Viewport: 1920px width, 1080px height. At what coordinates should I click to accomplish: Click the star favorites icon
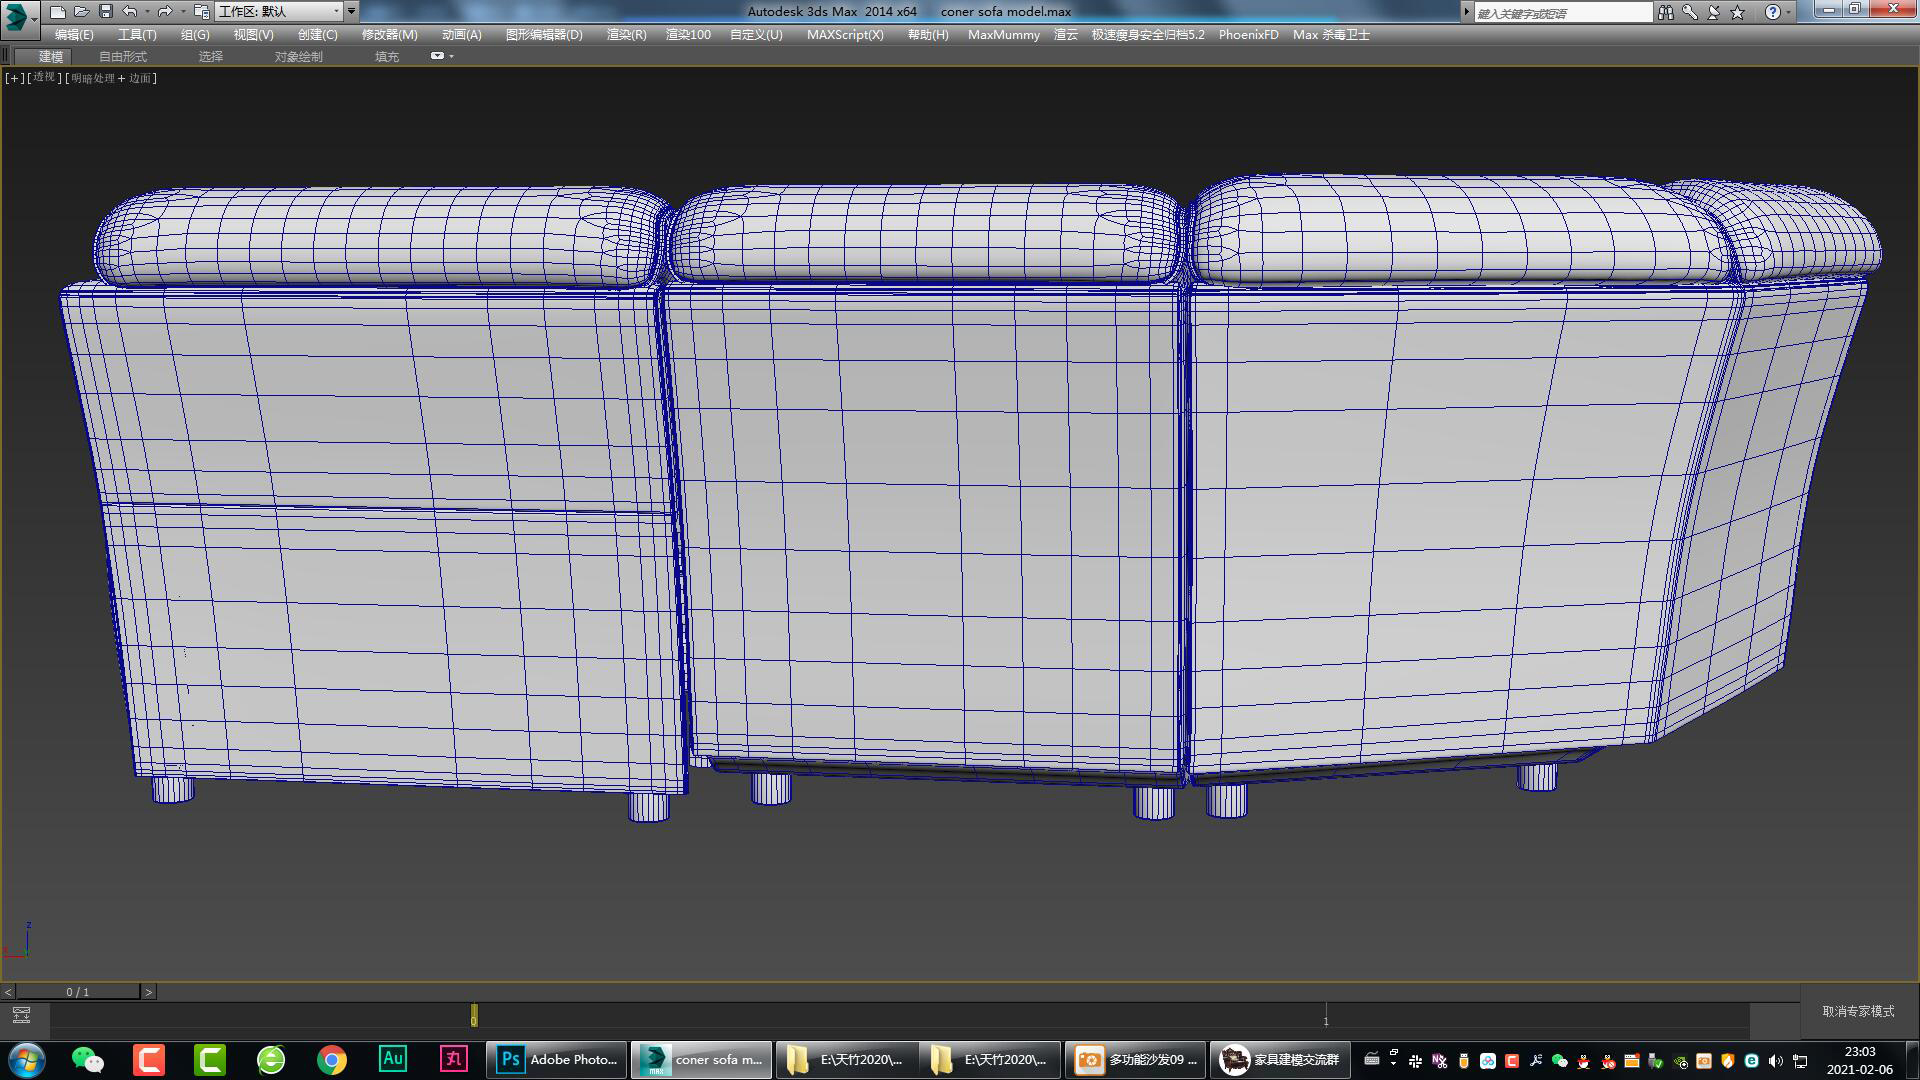1737,12
